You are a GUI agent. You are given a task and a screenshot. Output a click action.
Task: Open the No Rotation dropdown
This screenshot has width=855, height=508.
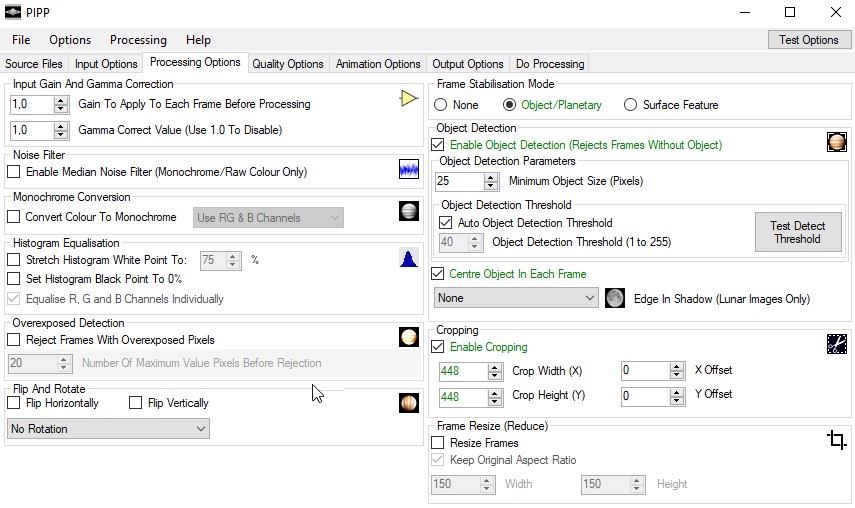click(108, 429)
